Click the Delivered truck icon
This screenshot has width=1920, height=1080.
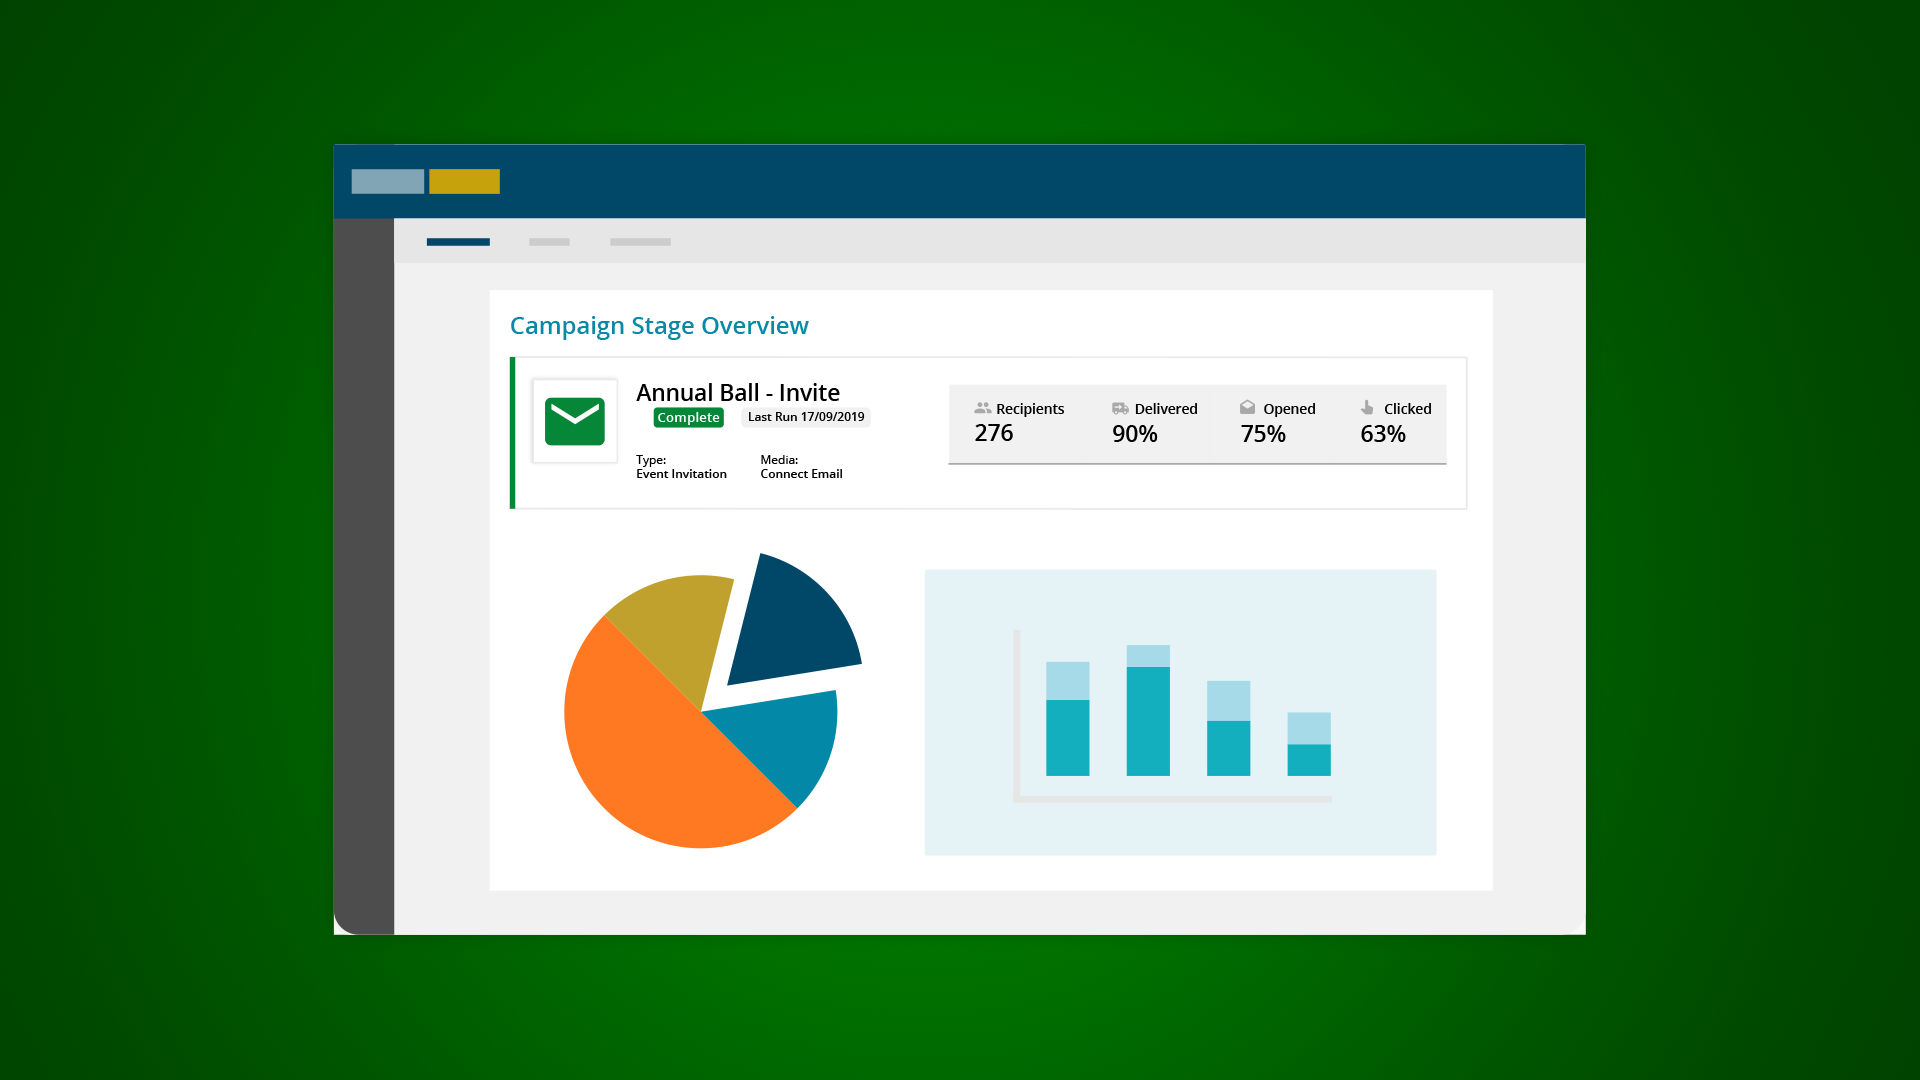[1120, 408]
